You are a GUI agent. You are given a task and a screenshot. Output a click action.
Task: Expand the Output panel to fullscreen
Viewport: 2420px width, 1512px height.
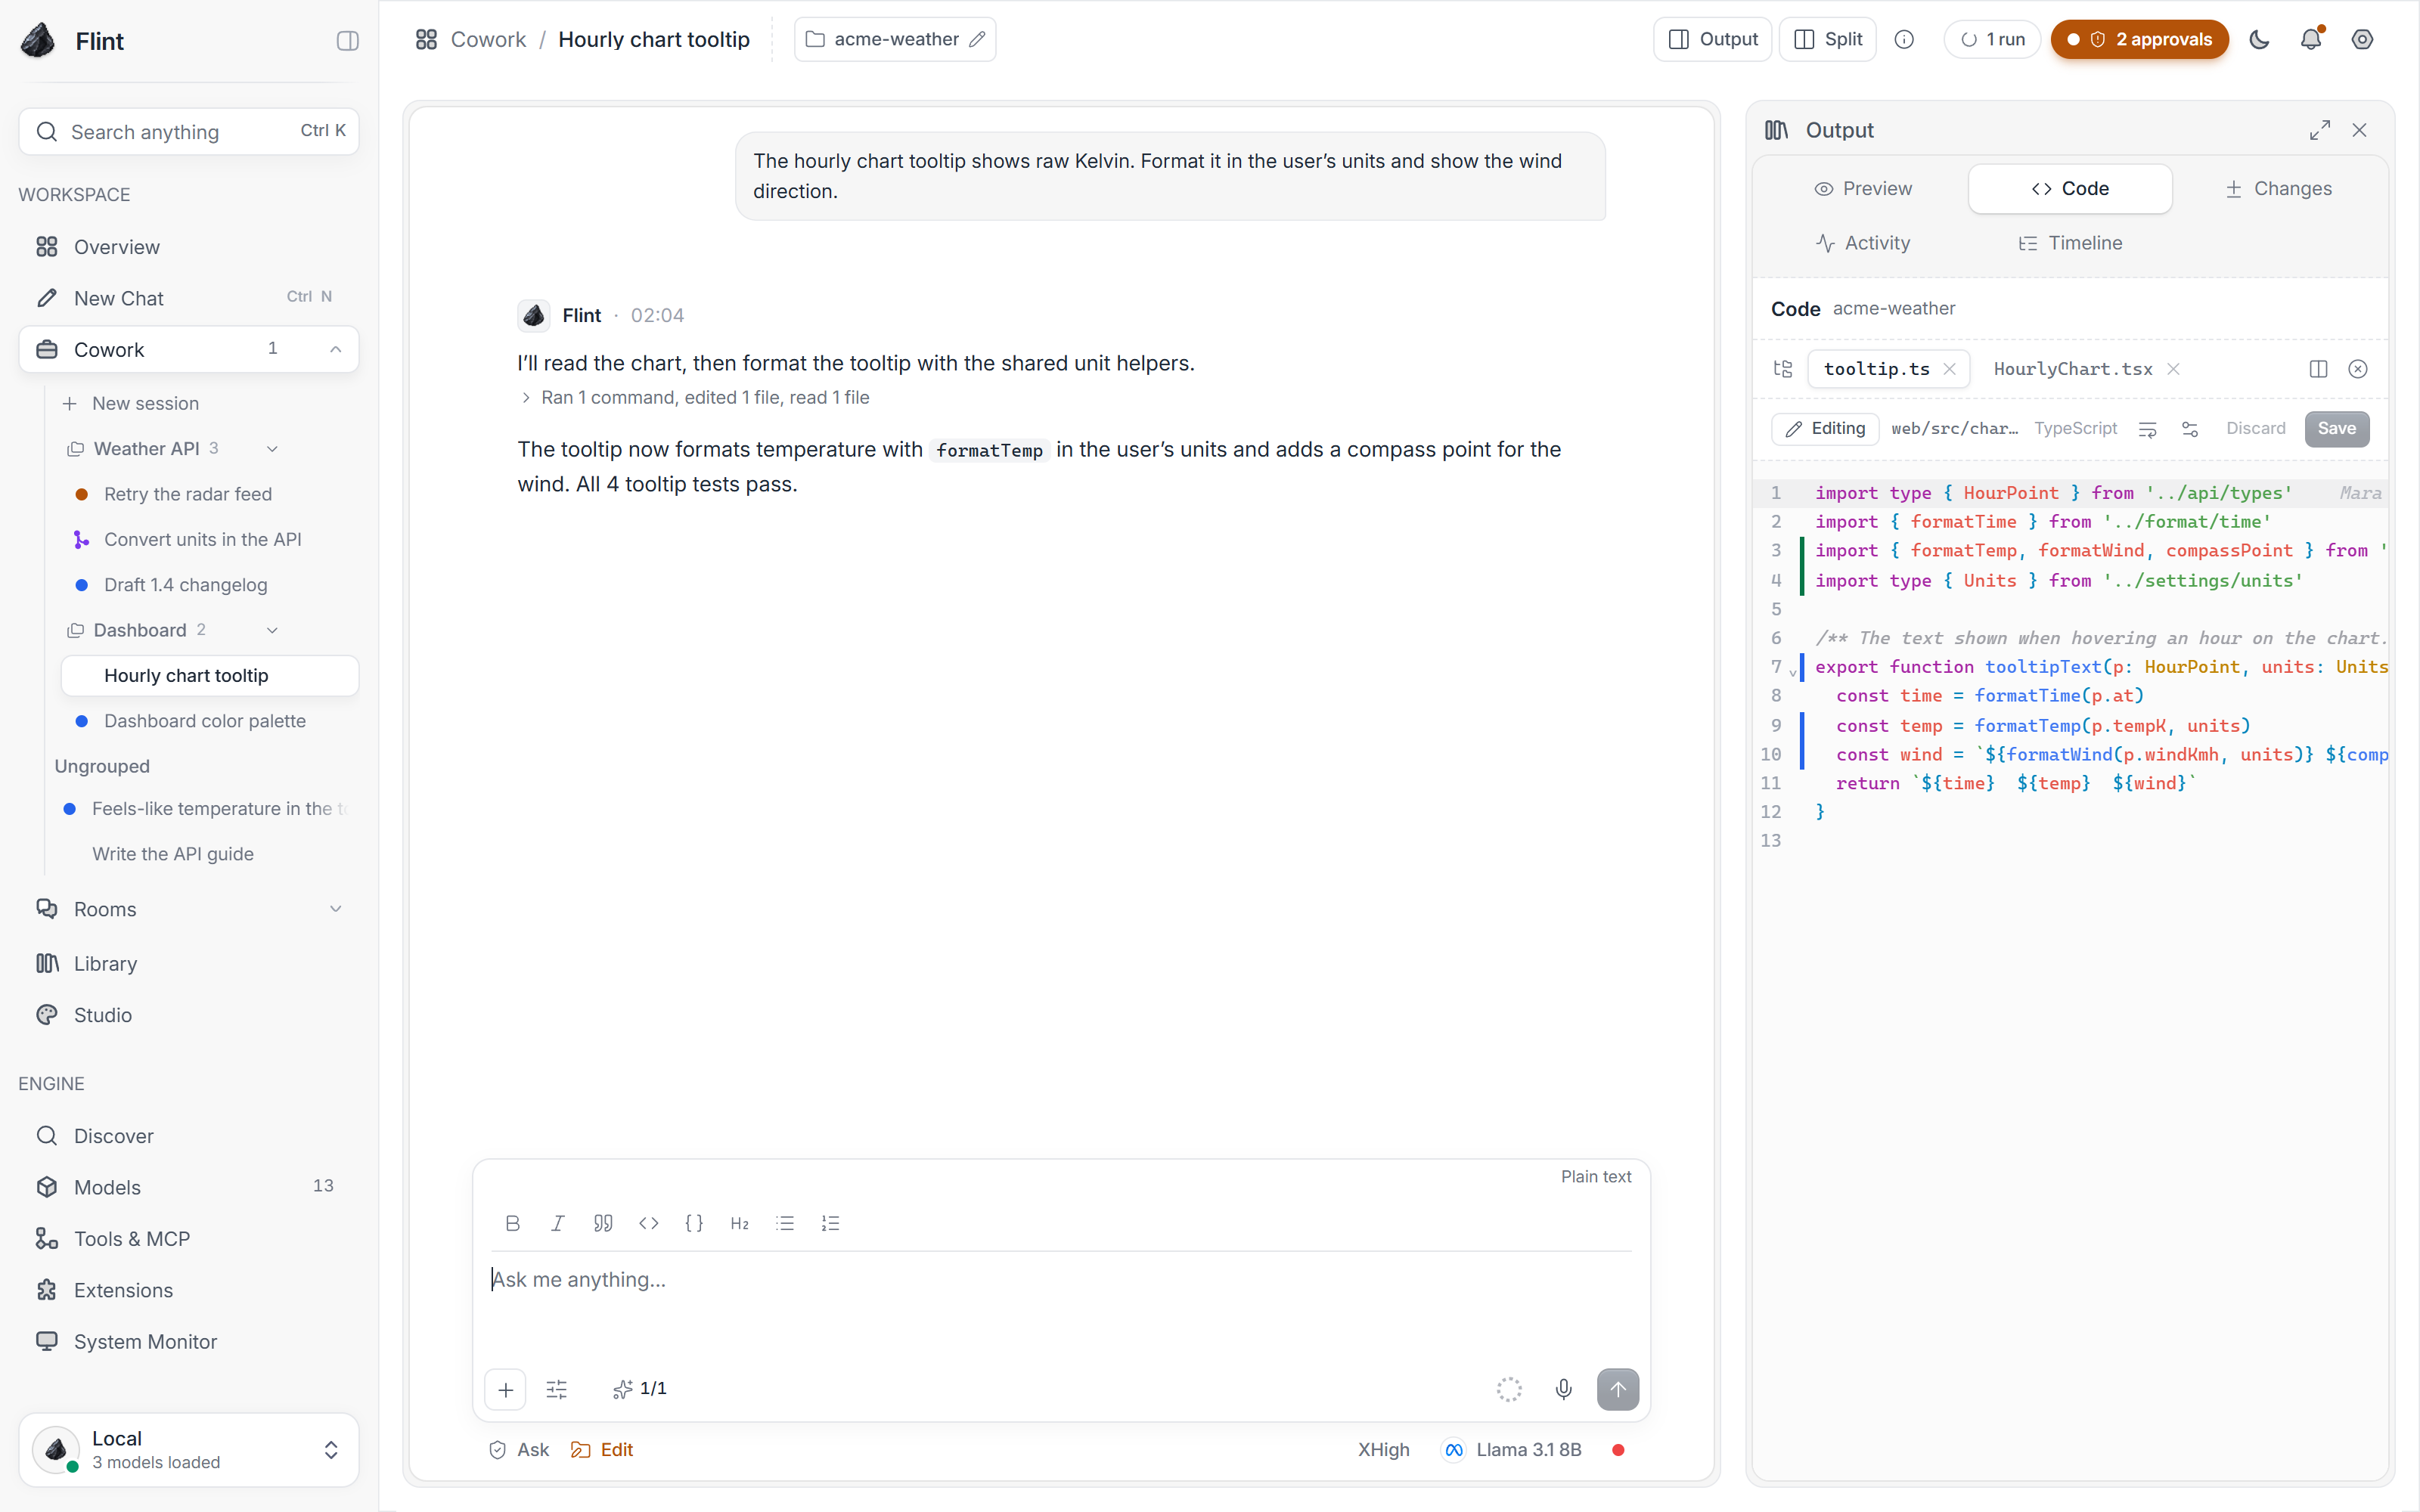coord(2319,130)
